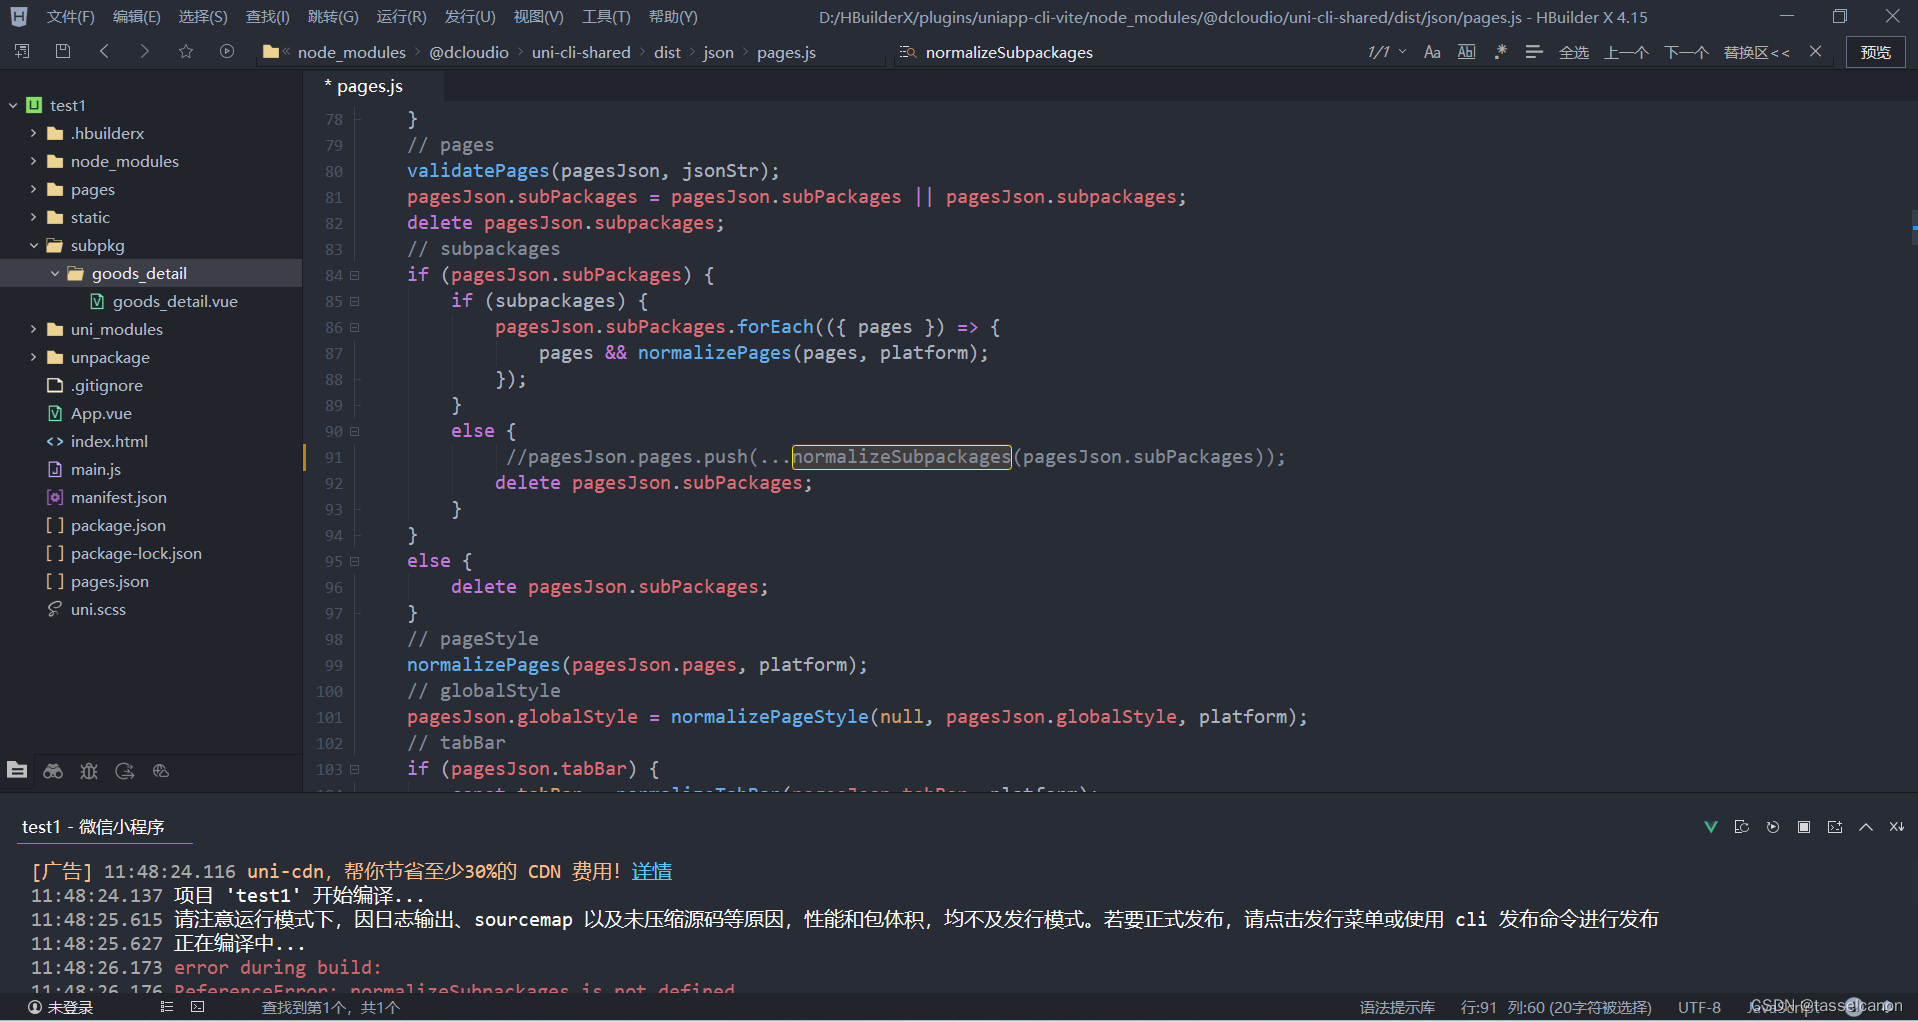Toggle case sensitive Aa search option

[x=1432, y=52]
